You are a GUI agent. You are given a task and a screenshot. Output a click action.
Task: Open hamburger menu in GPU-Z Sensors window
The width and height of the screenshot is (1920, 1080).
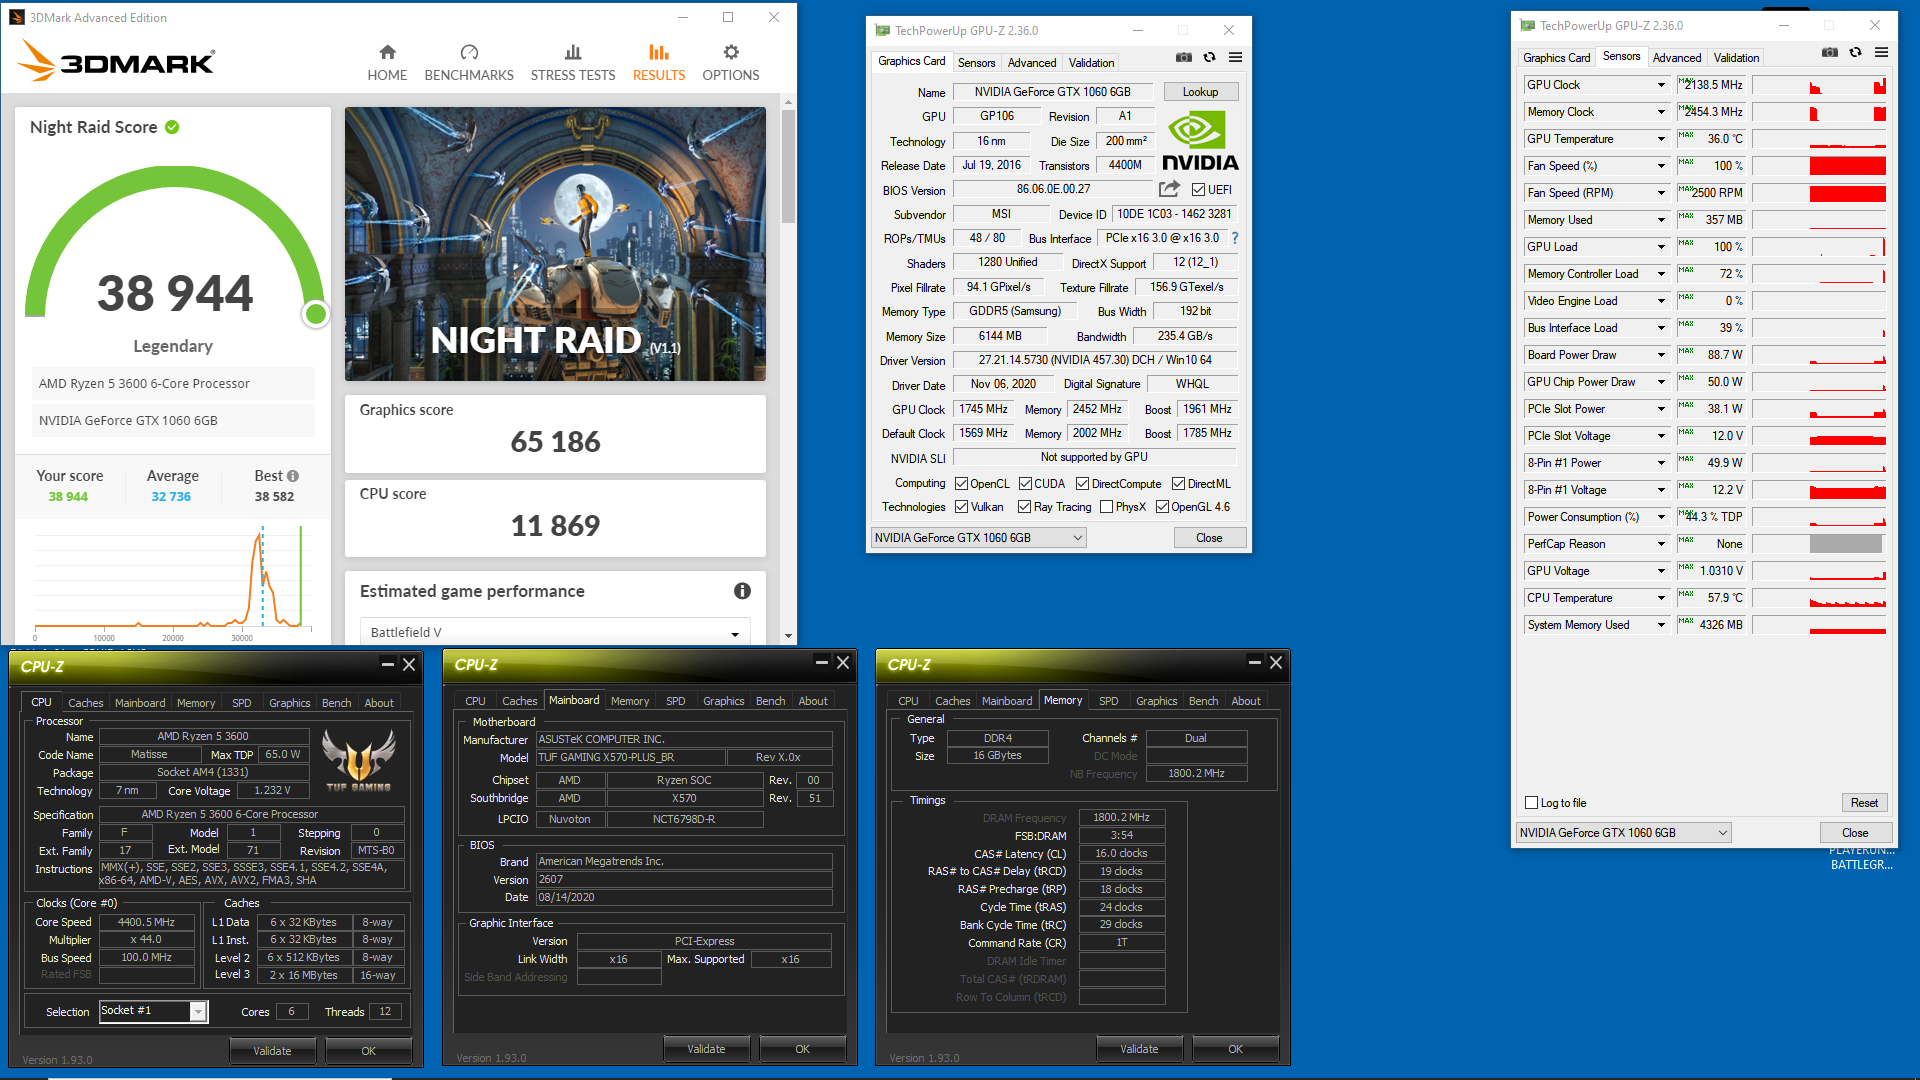coord(1881,53)
